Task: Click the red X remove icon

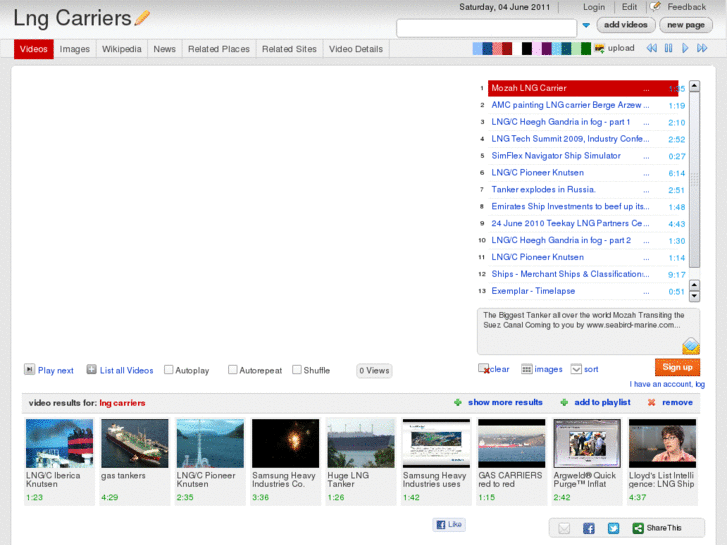Action: pyautogui.click(x=651, y=403)
